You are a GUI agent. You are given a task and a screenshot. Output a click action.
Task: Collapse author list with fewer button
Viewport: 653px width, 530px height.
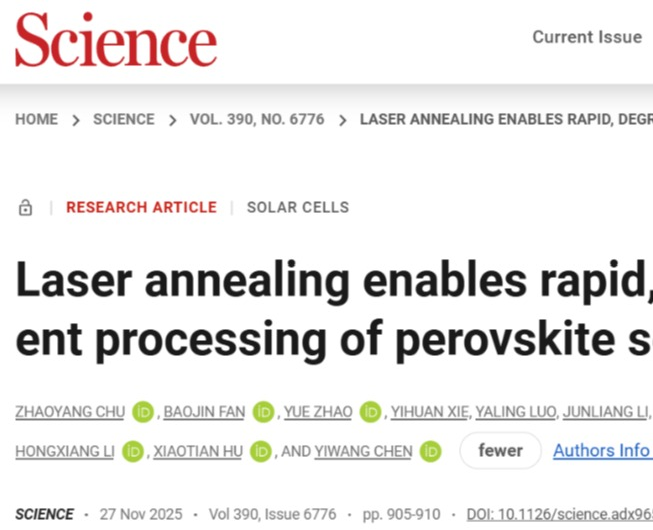click(x=500, y=451)
